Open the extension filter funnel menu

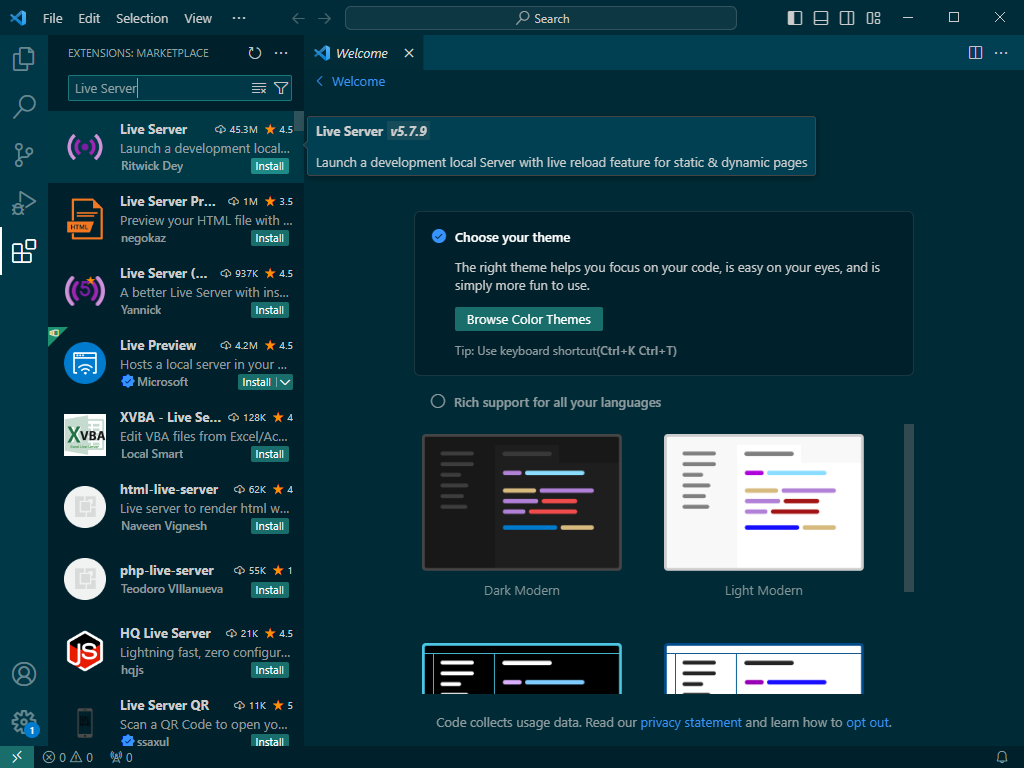click(x=281, y=88)
